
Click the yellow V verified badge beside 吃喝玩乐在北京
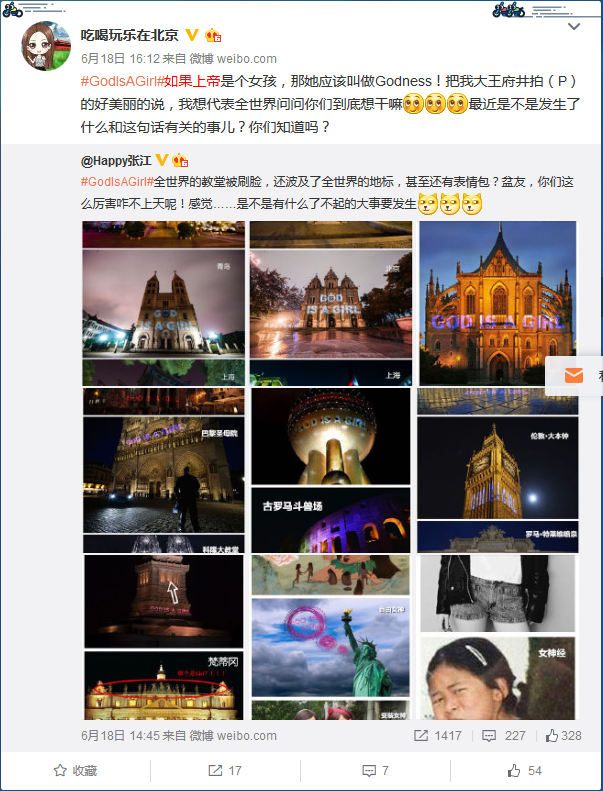(x=192, y=35)
